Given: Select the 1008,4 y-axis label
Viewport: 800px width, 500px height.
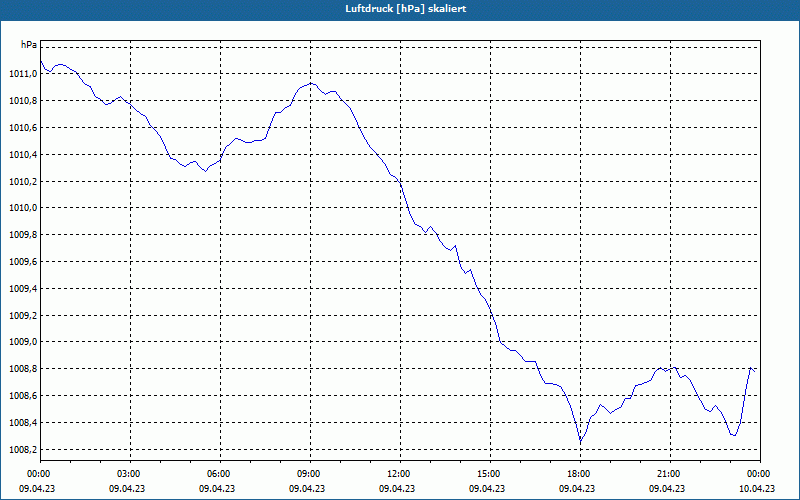Looking at the screenshot, I should [x=23, y=423].
